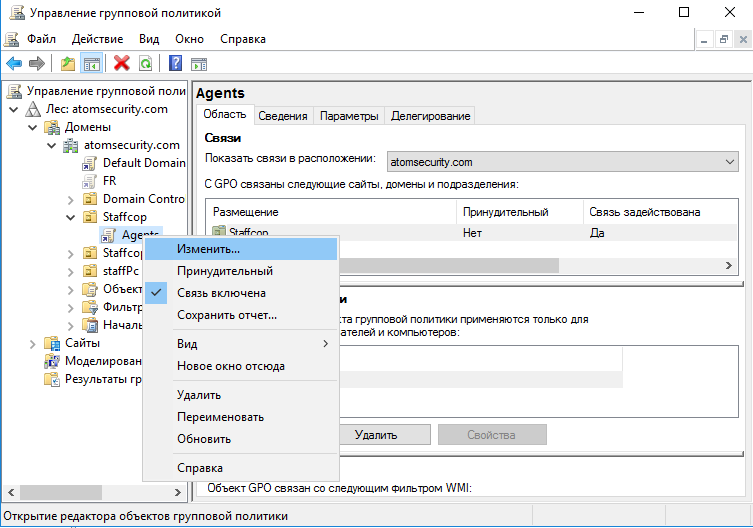Click the Up one level folder icon

68,64
